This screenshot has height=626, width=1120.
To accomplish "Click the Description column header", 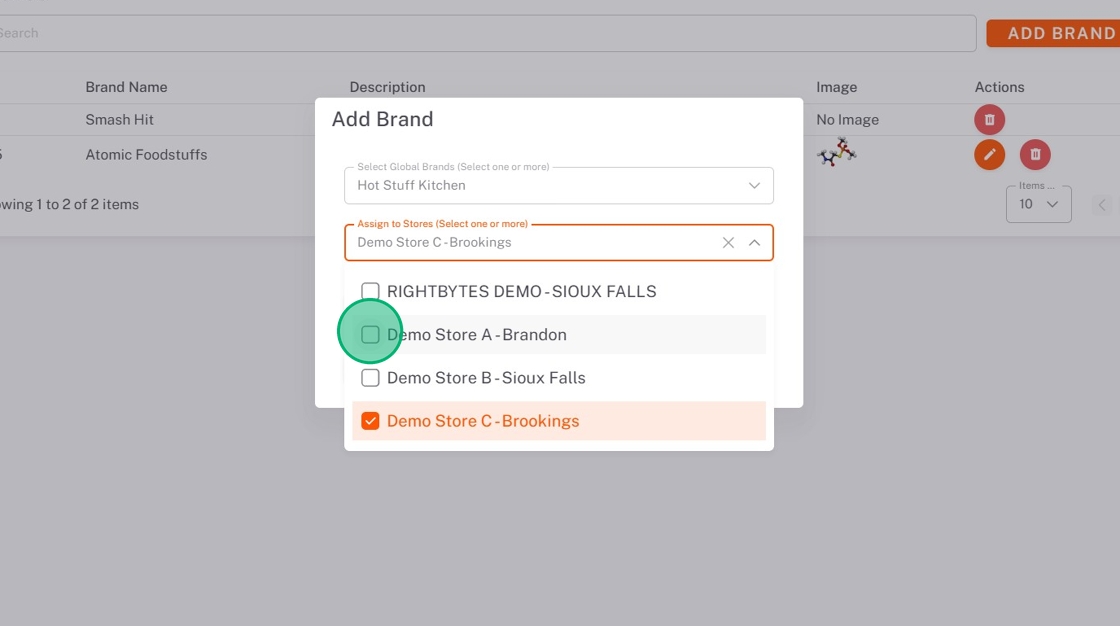I will pos(387,87).
